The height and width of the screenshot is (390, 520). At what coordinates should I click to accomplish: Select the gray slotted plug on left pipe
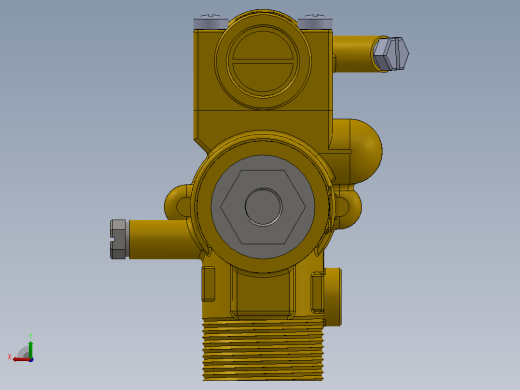(118, 239)
